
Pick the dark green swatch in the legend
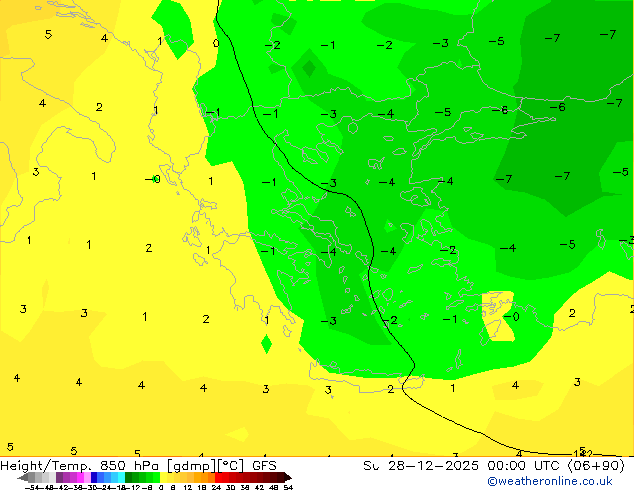(x=128, y=477)
